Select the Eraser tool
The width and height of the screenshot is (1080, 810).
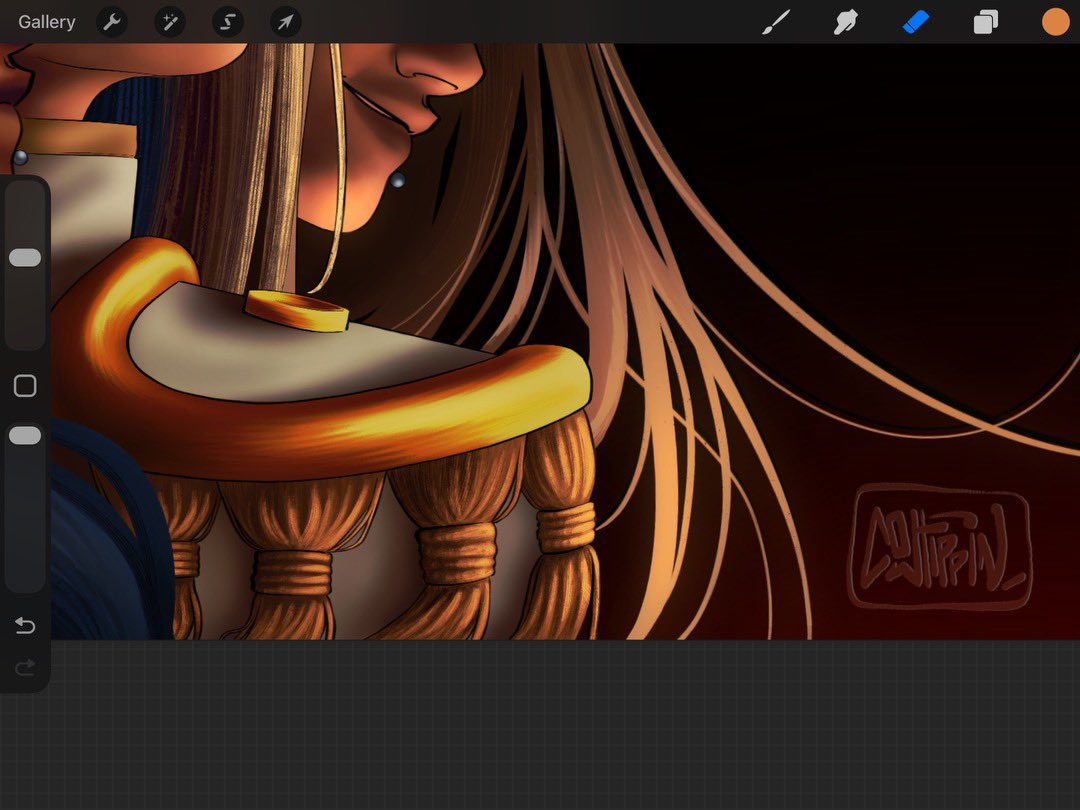pos(915,22)
